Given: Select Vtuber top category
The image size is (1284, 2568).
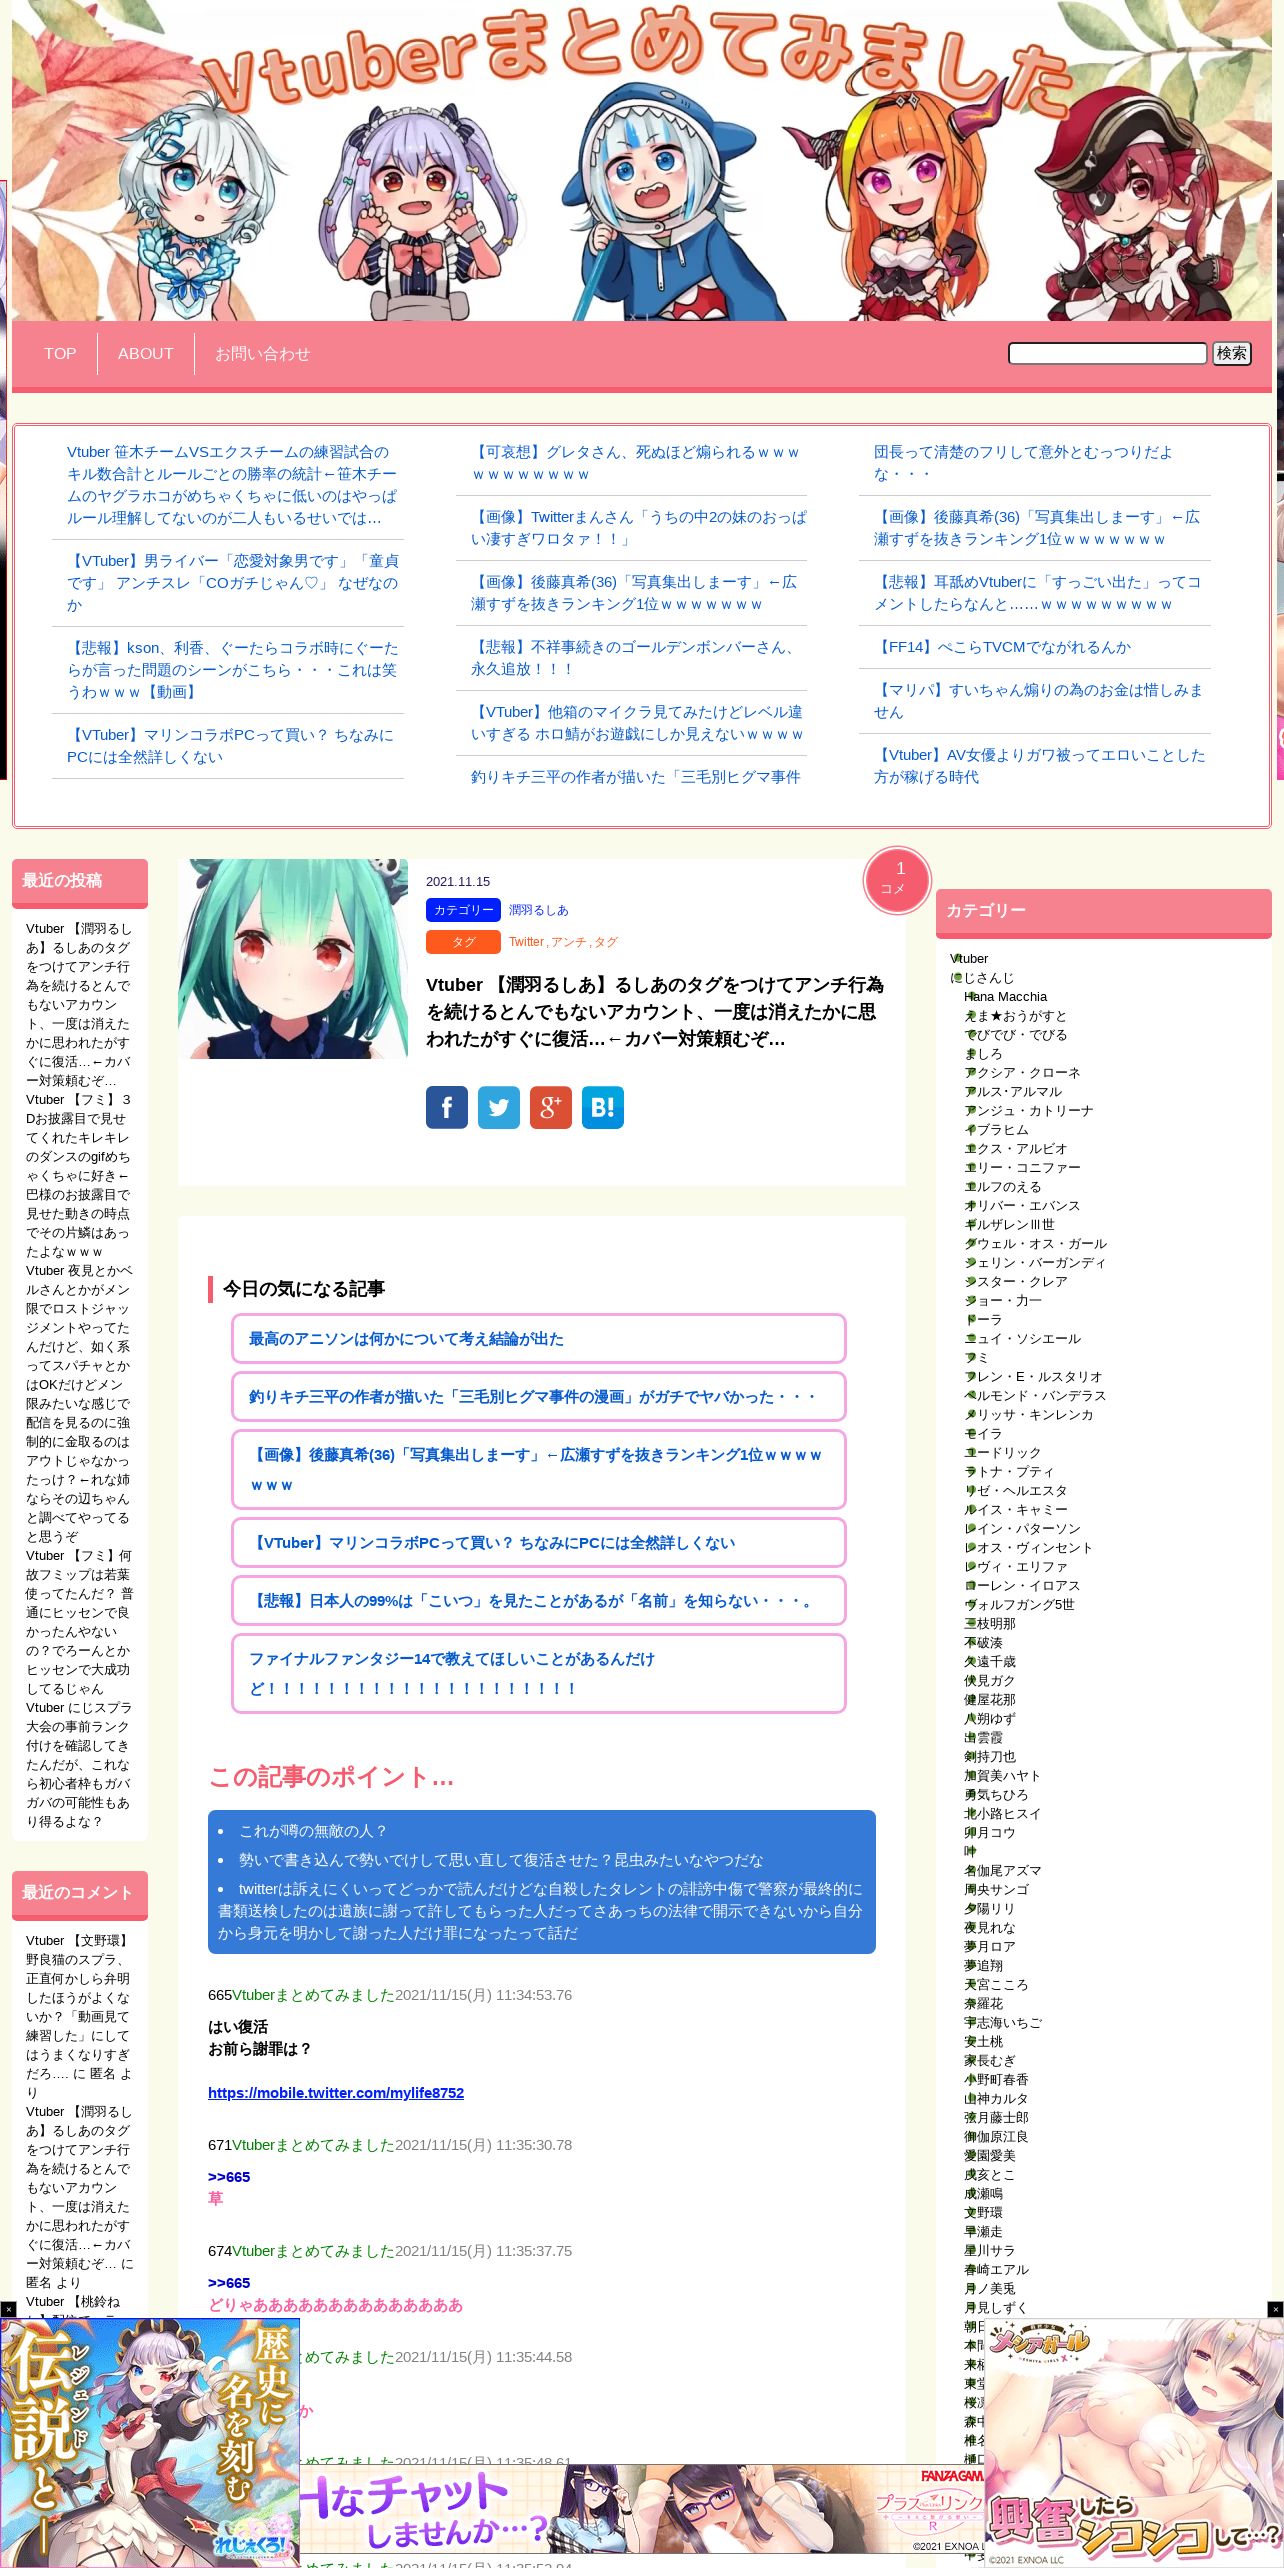Looking at the screenshot, I should click(969, 958).
